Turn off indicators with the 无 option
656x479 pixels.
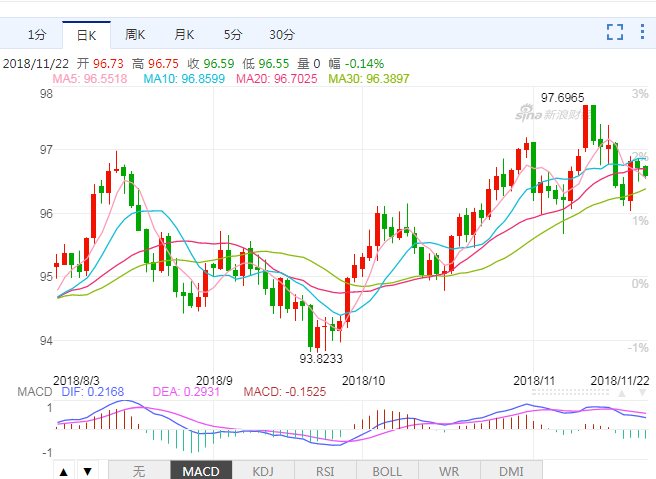point(139,471)
